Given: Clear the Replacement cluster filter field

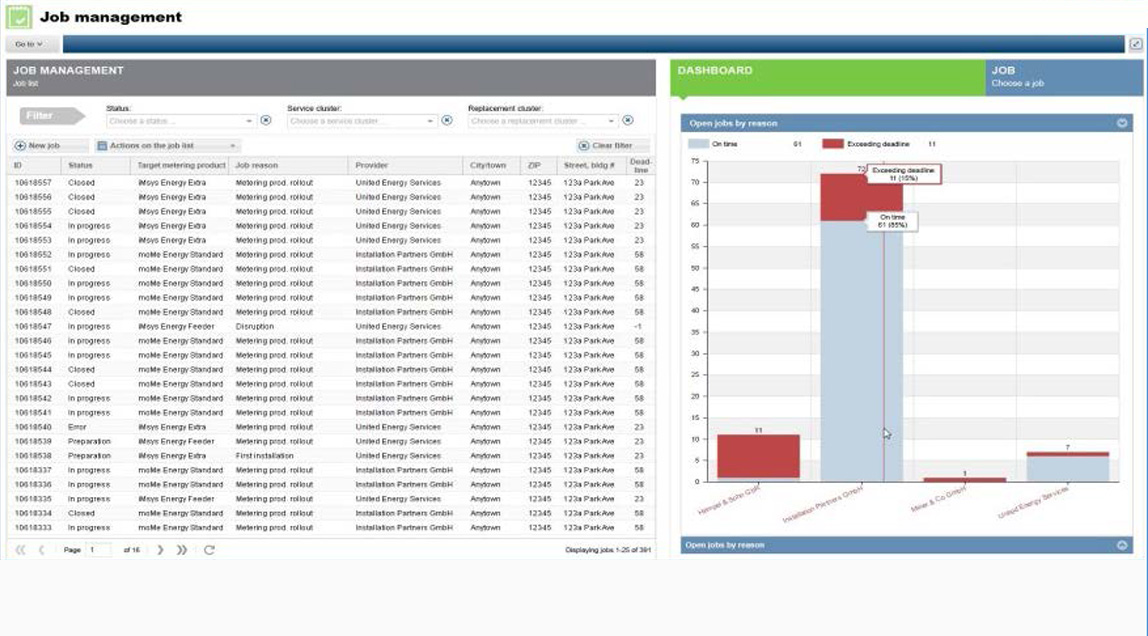Looking at the screenshot, I should pyautogui.click(x=627, y=119).
